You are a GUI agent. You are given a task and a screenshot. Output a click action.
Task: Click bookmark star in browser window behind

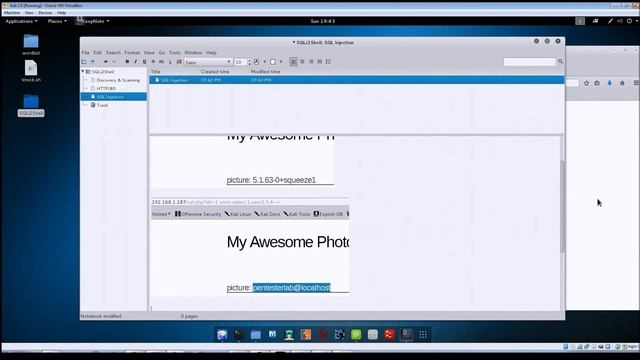tap(587, 83)
